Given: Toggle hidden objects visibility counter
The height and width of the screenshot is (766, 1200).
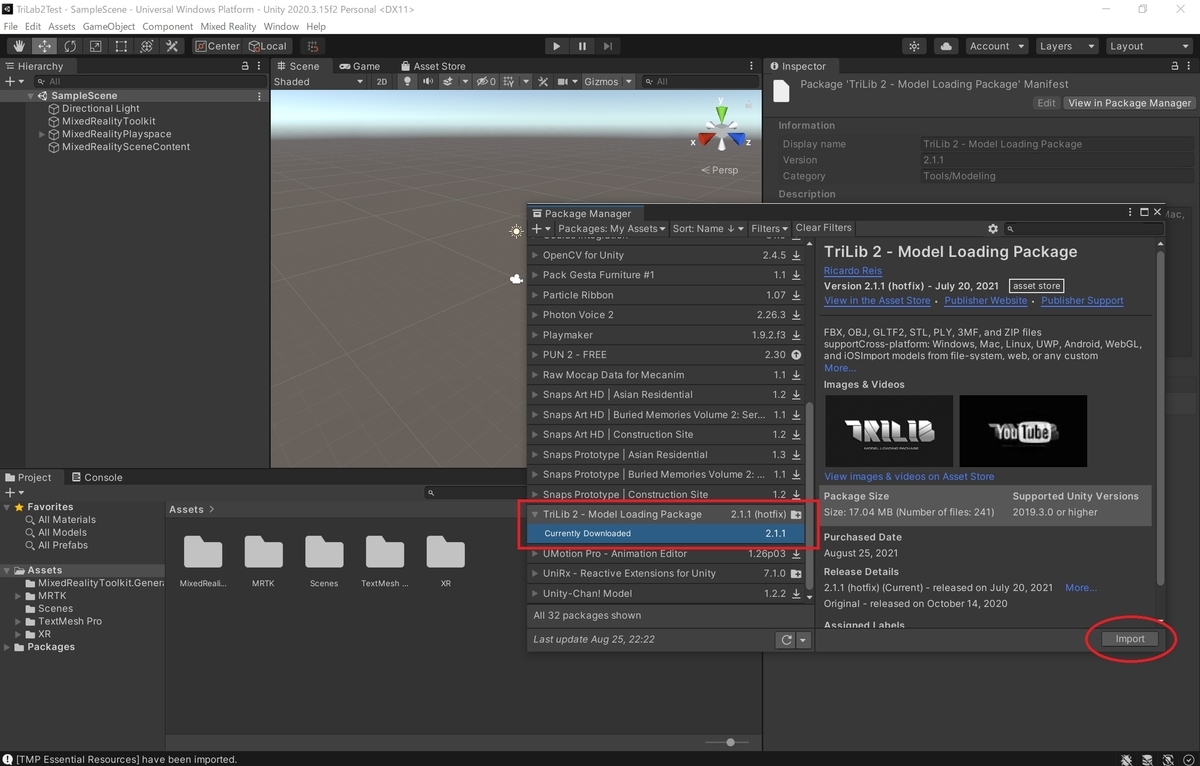Looking at the screenshot, I should [486, 81].
